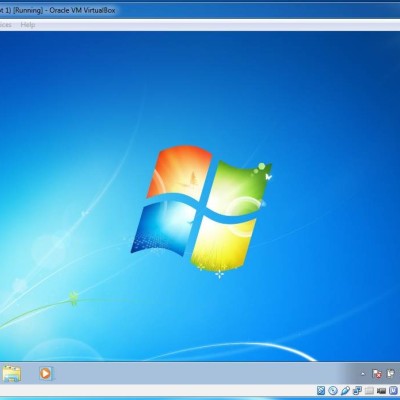400x400 pixels.
Task: Toggle the video capture camera icon
Action: tap(381, 391)
